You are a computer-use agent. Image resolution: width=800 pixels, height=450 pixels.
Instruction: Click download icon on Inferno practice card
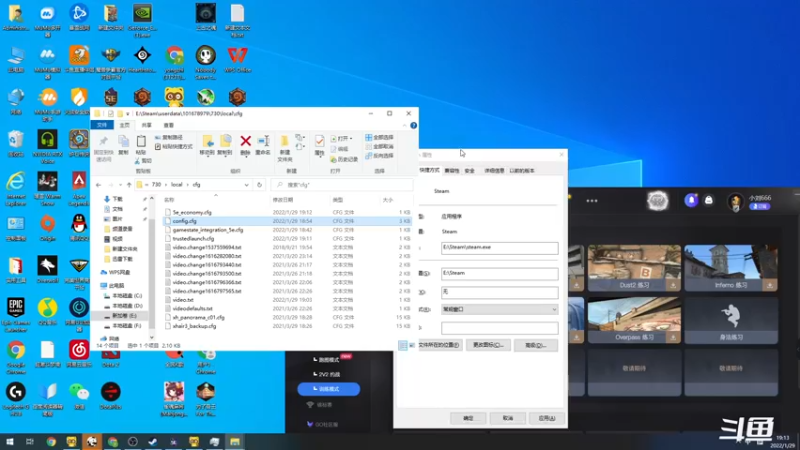(x=769, y=285)
